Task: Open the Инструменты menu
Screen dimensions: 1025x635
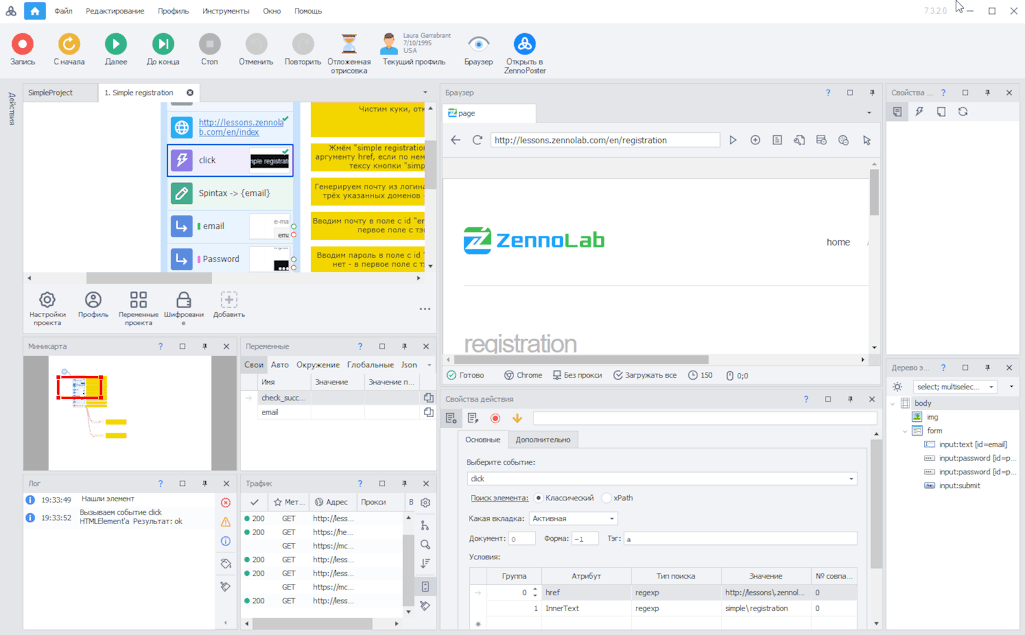Action: [225, 11]
